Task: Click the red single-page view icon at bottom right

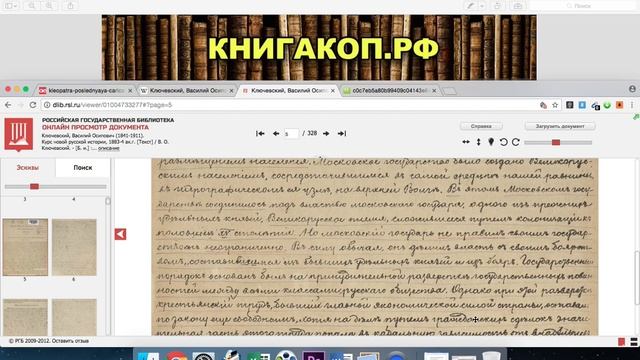Action: click(622, 342)
